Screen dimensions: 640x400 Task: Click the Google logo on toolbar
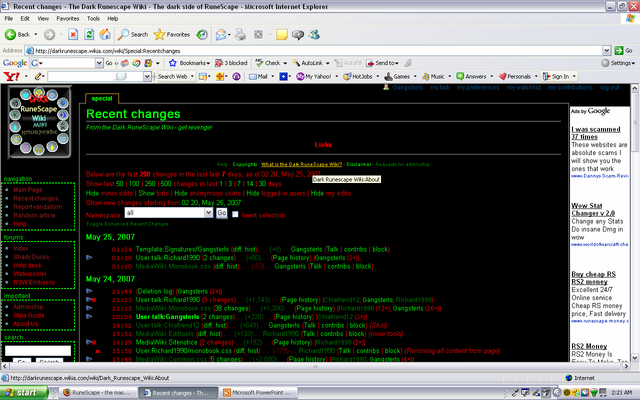coord(15,63)
